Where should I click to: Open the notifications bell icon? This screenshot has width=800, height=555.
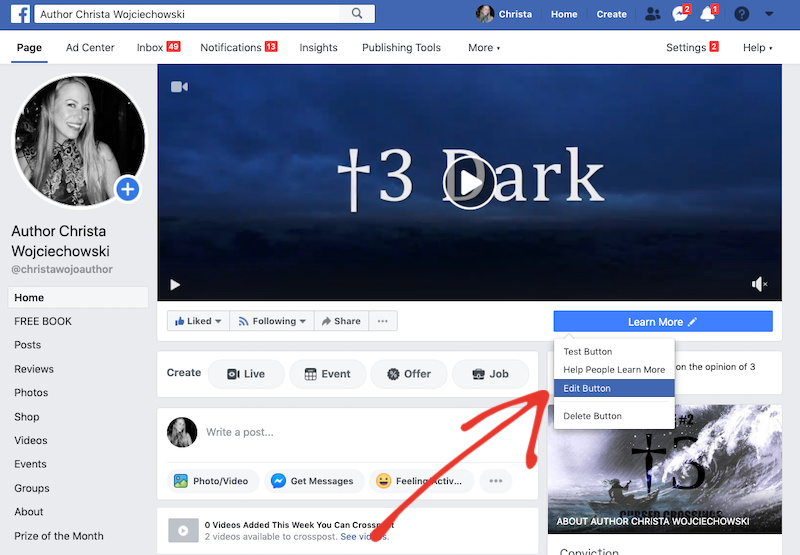coord(708,15)
